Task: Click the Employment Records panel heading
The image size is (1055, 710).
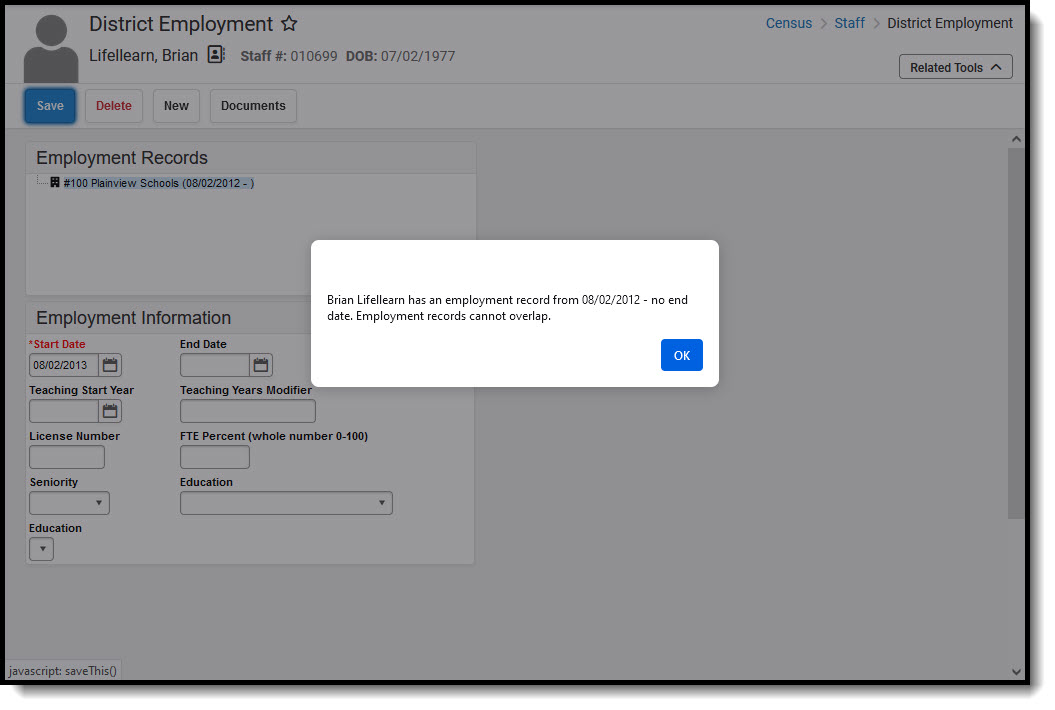Action: [122, 157]
